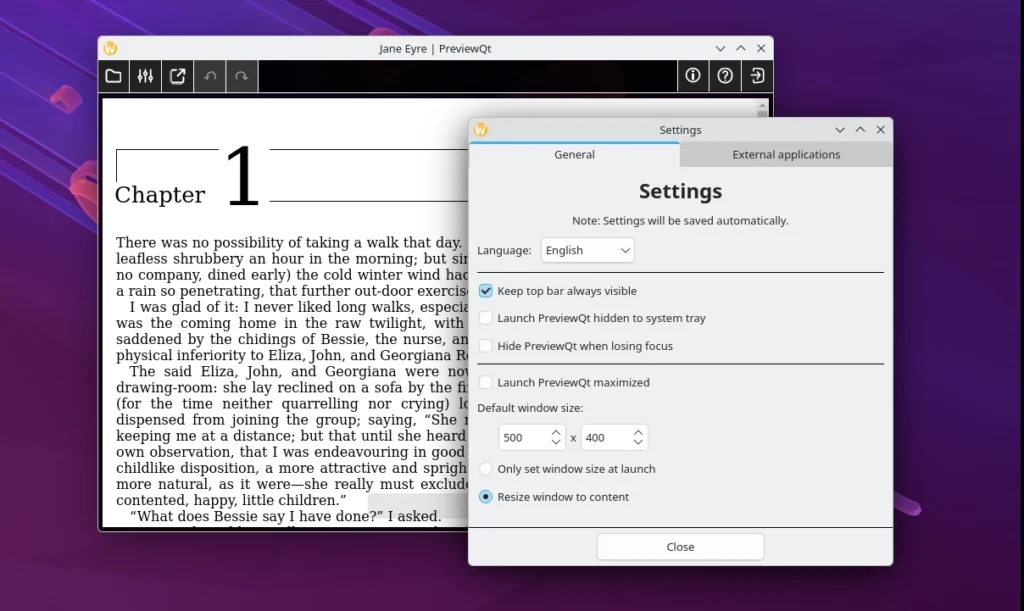Screen dimensions: 1024x611
Task: Open image in external application
Action: click(x=177, y=75)
